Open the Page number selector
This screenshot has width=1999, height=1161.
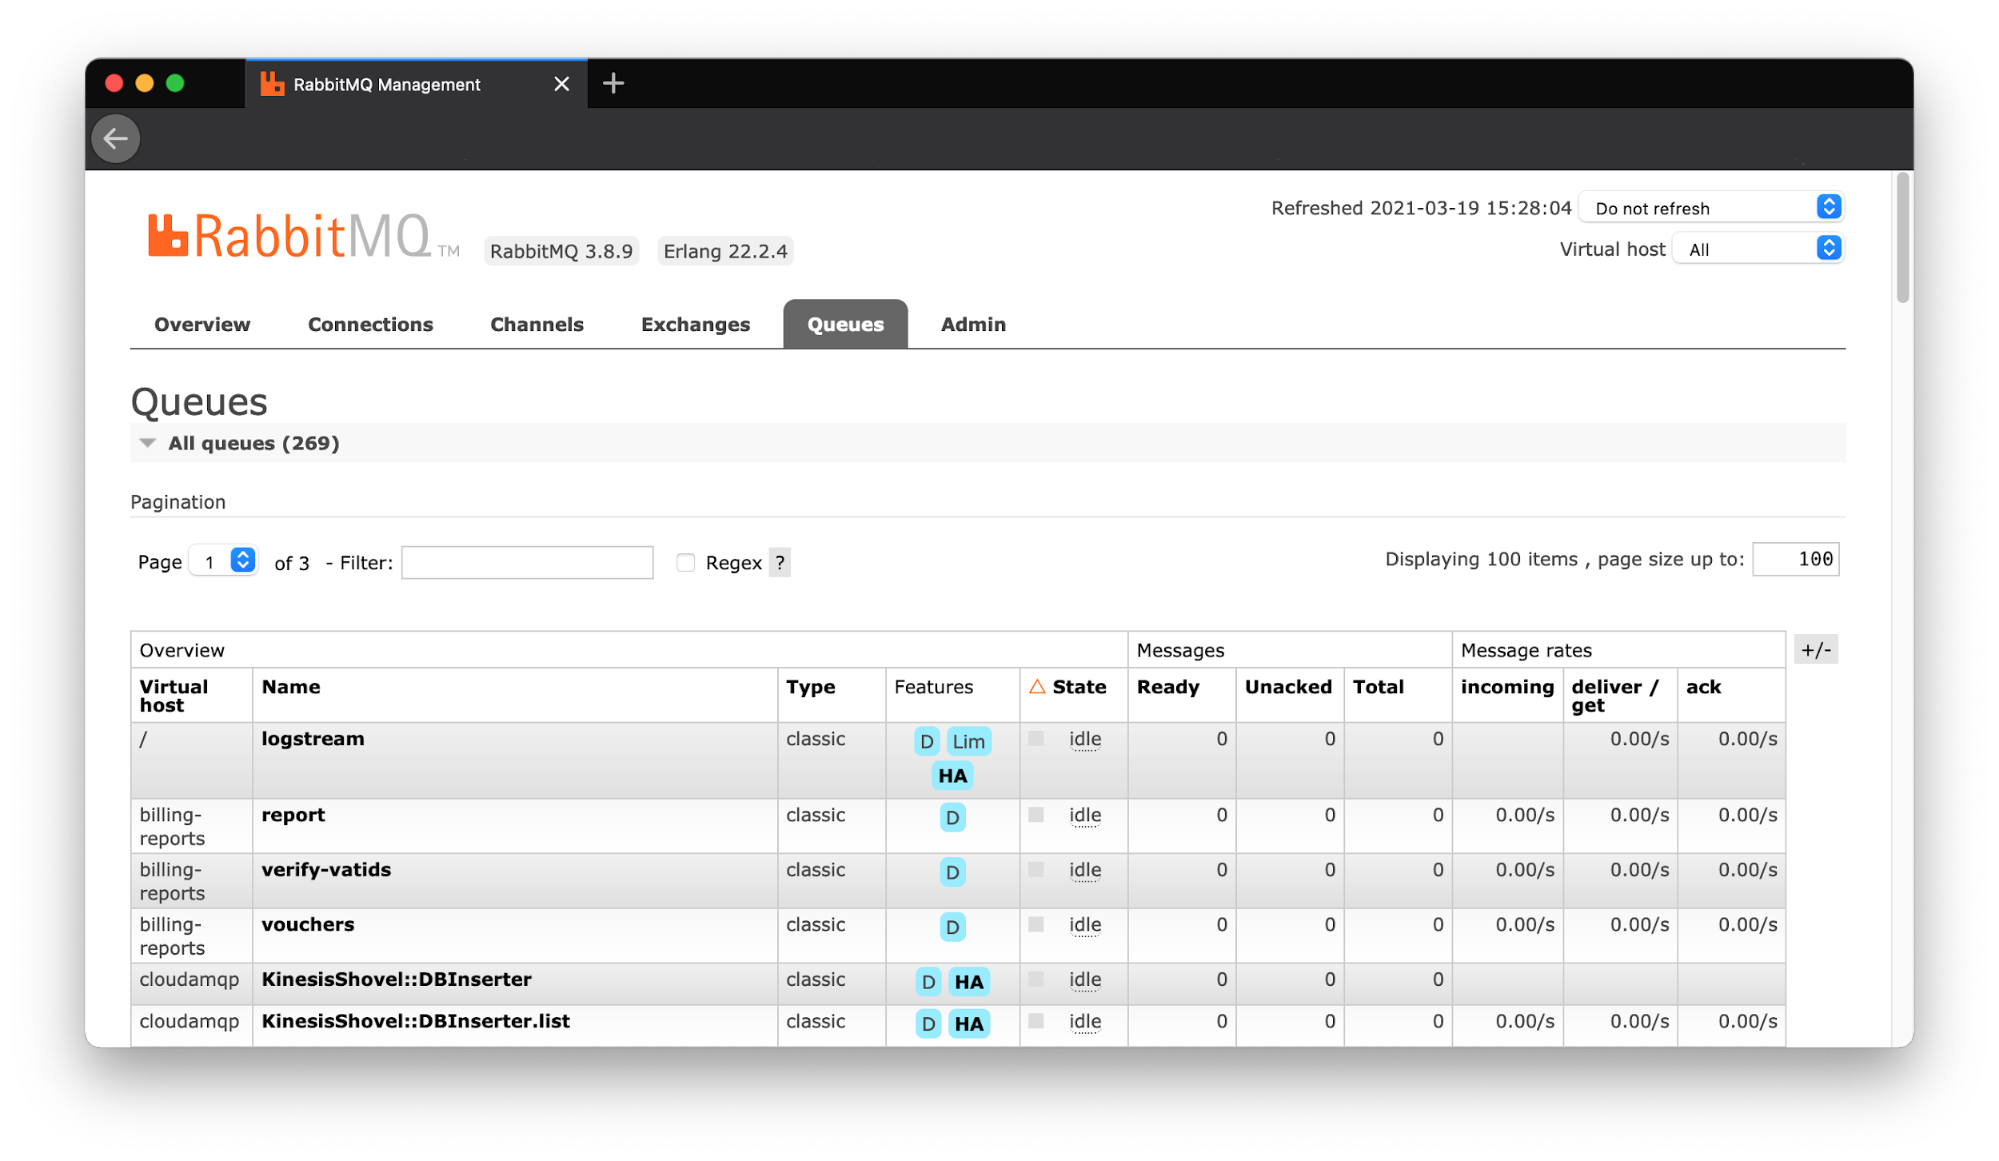coord(225,562)
